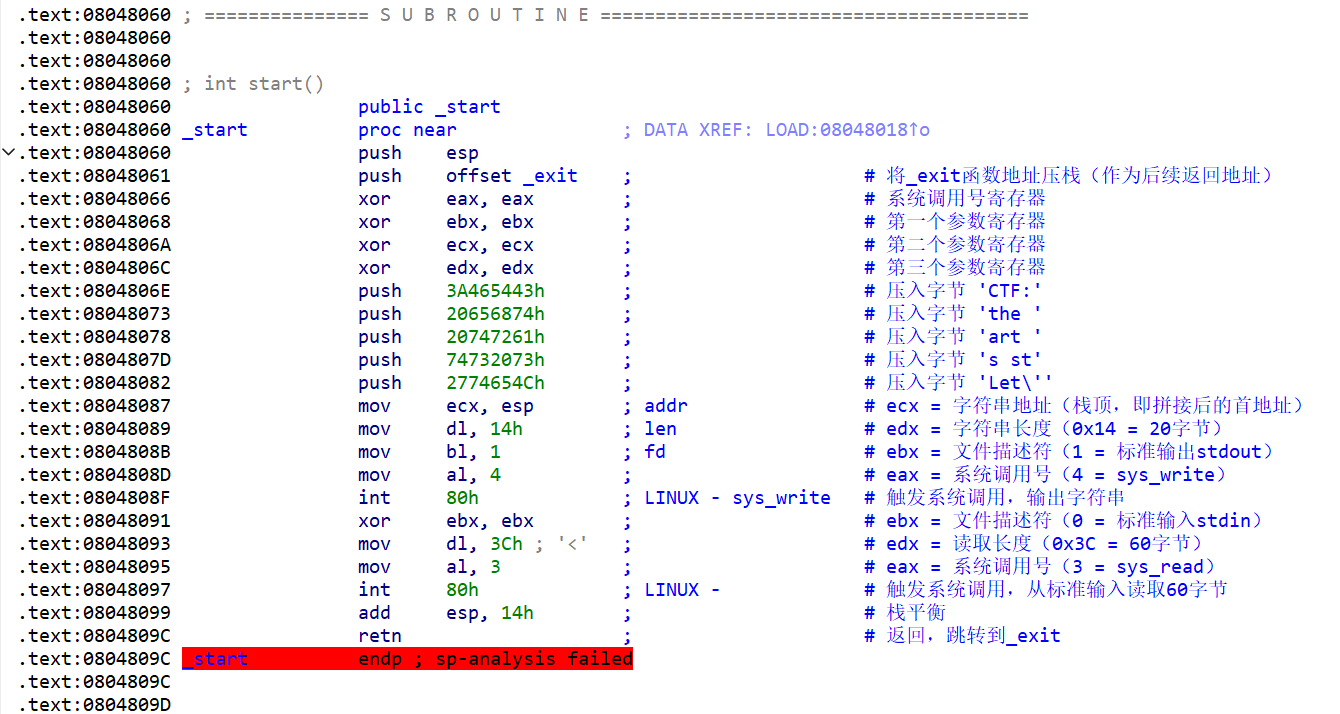Select the LINUX - sys_write comment
Image resolution: width=1340 pixels, height=714 pixels.
click(737, 498)
